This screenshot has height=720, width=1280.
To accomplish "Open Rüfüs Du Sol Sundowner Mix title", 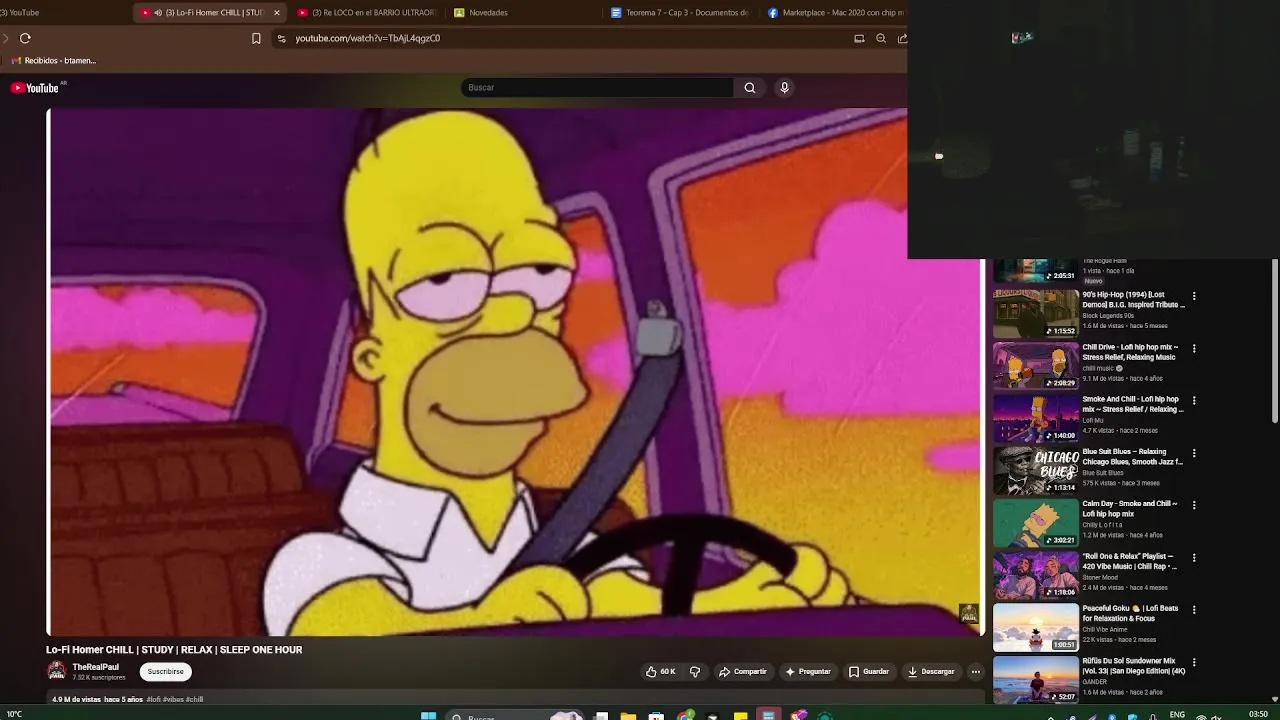I will point(1133,666).
